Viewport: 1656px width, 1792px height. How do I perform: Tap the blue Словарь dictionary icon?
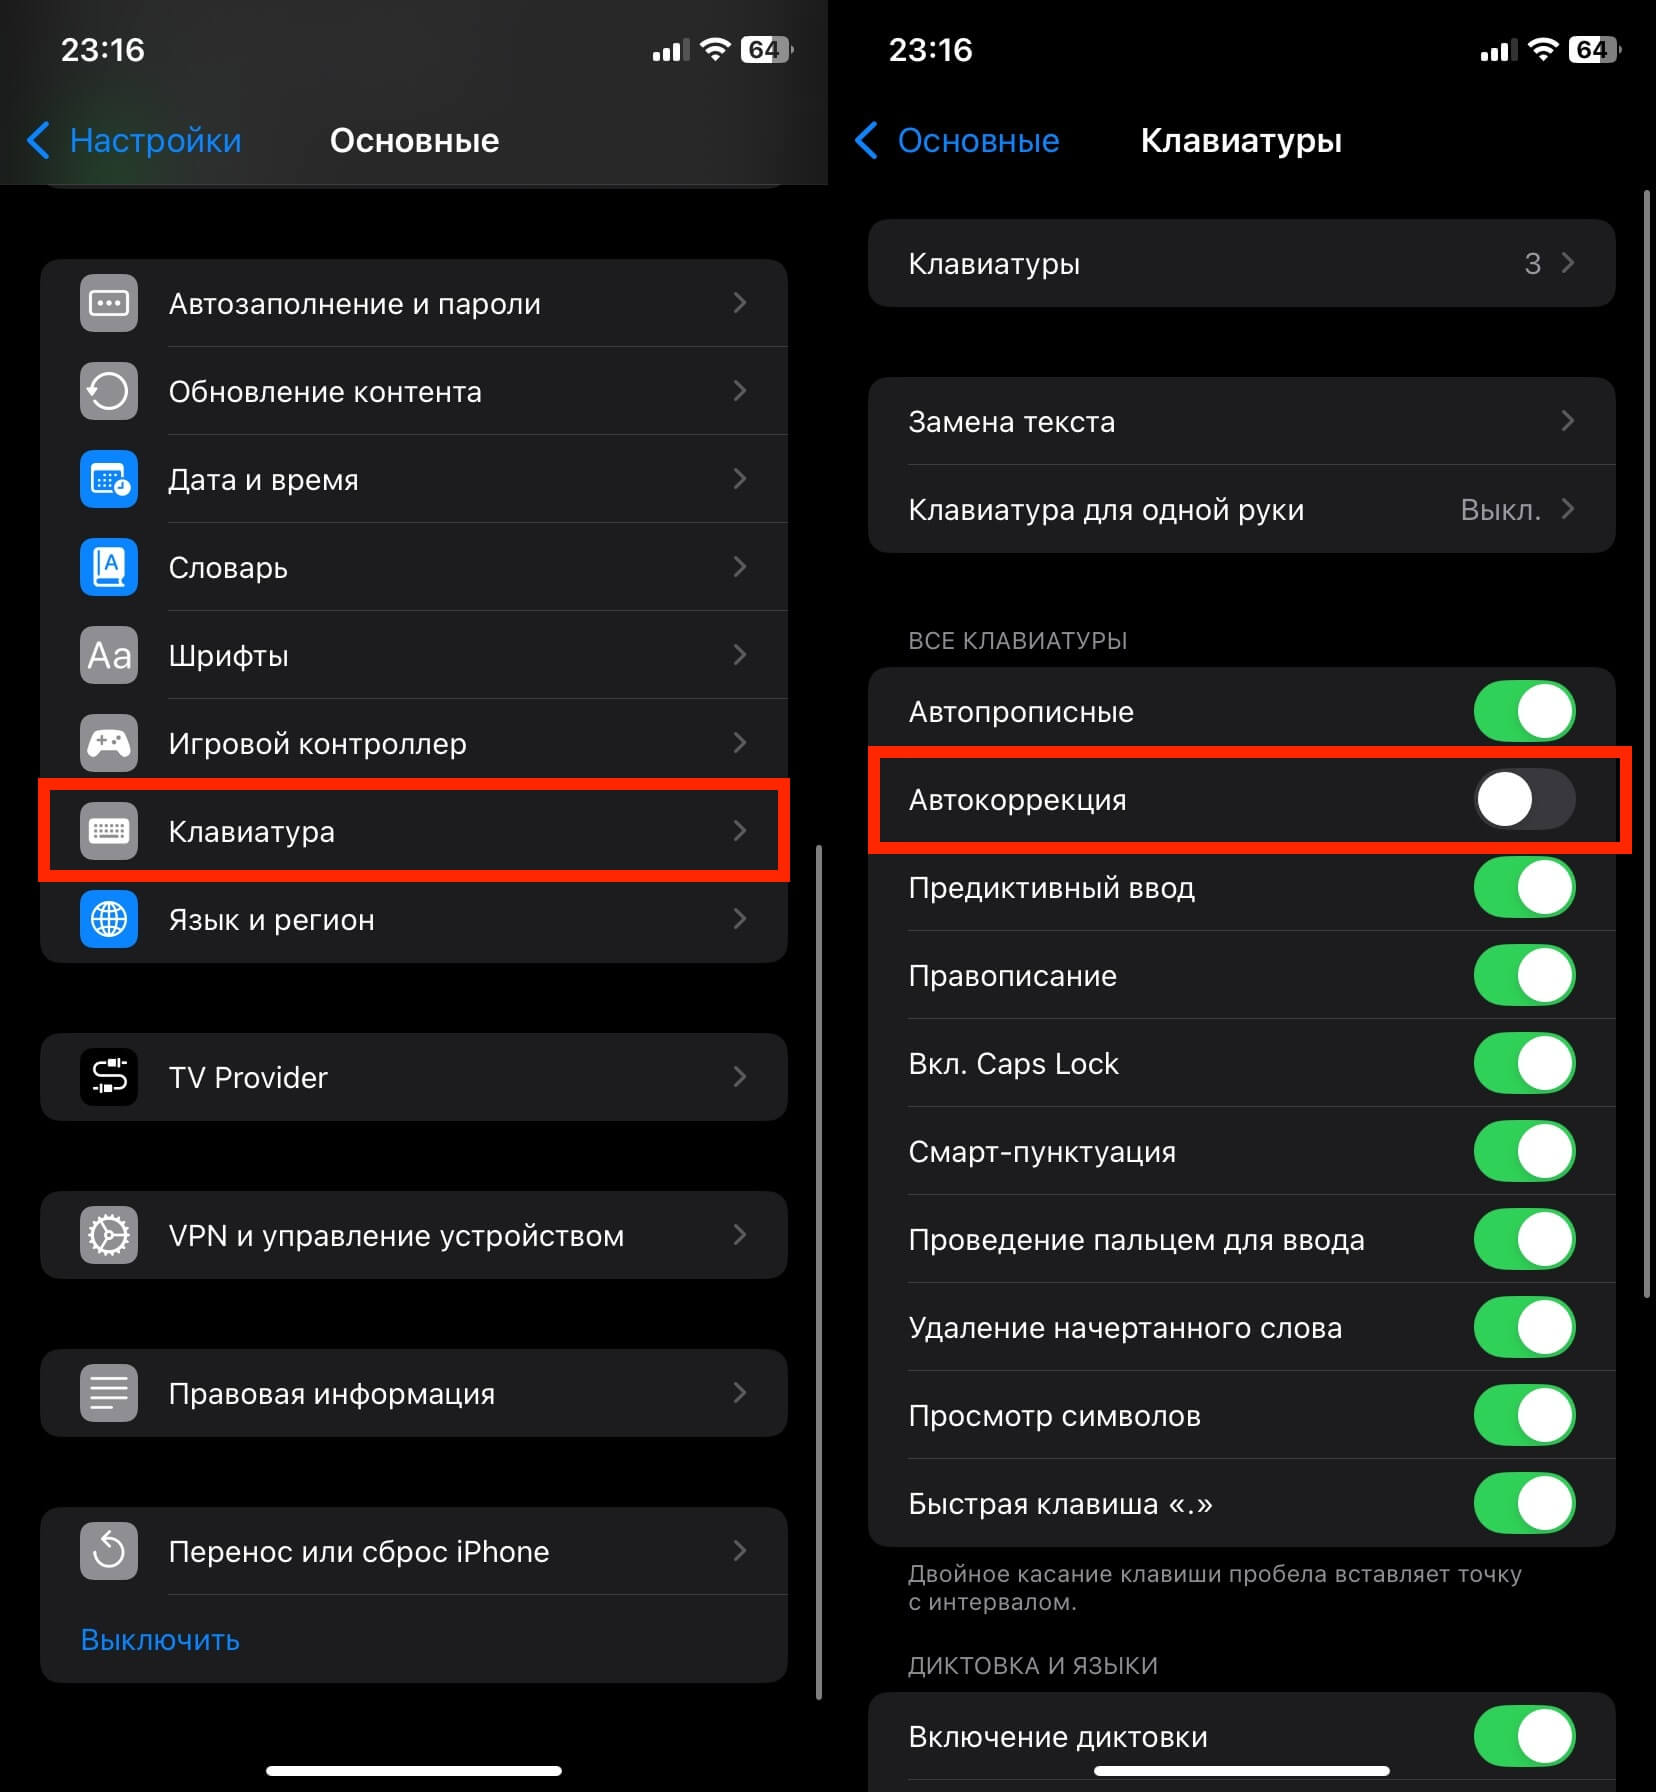click(109, 567)
